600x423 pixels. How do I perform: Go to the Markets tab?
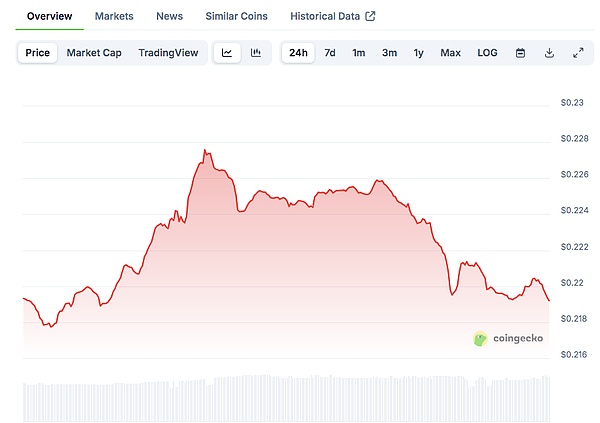pos(114,16)
